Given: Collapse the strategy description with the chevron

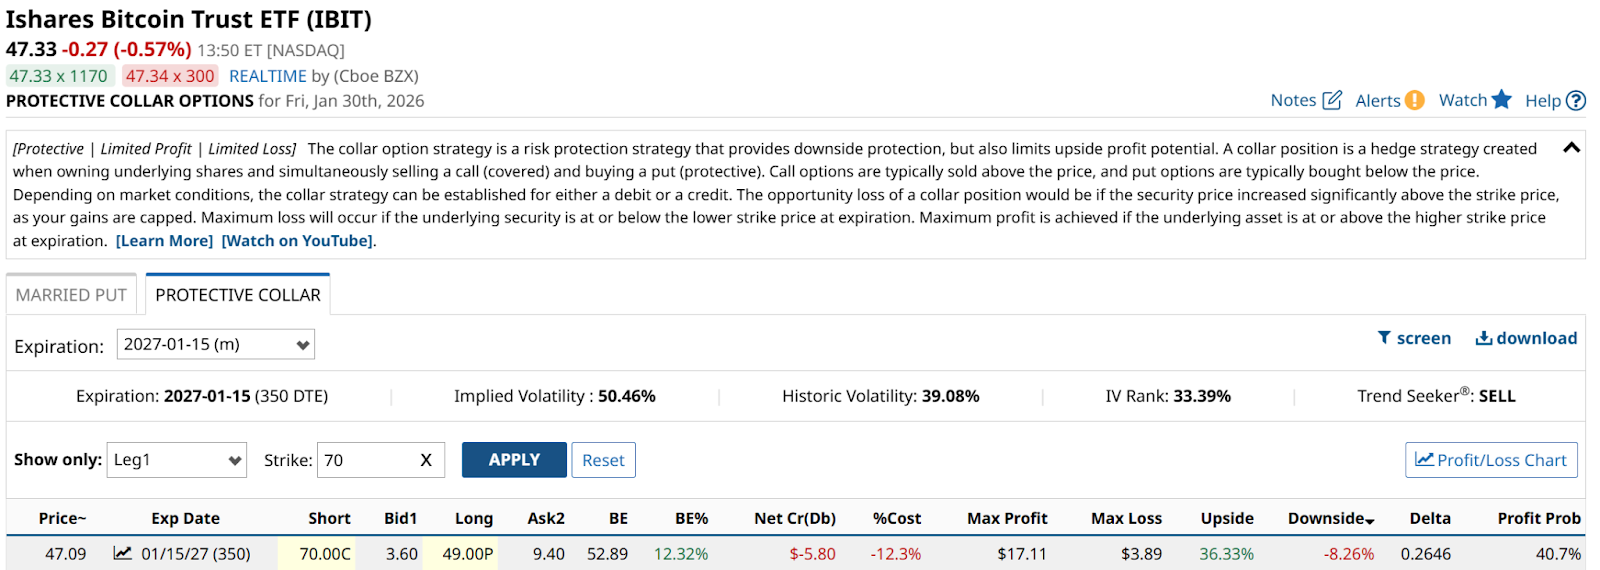Looking at the screenshot, I should (x=1571, y=148).
